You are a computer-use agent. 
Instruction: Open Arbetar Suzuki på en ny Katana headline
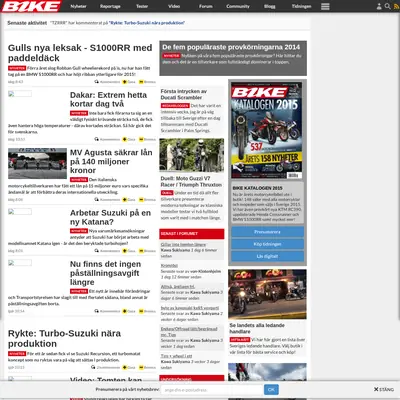coord(110,217)
